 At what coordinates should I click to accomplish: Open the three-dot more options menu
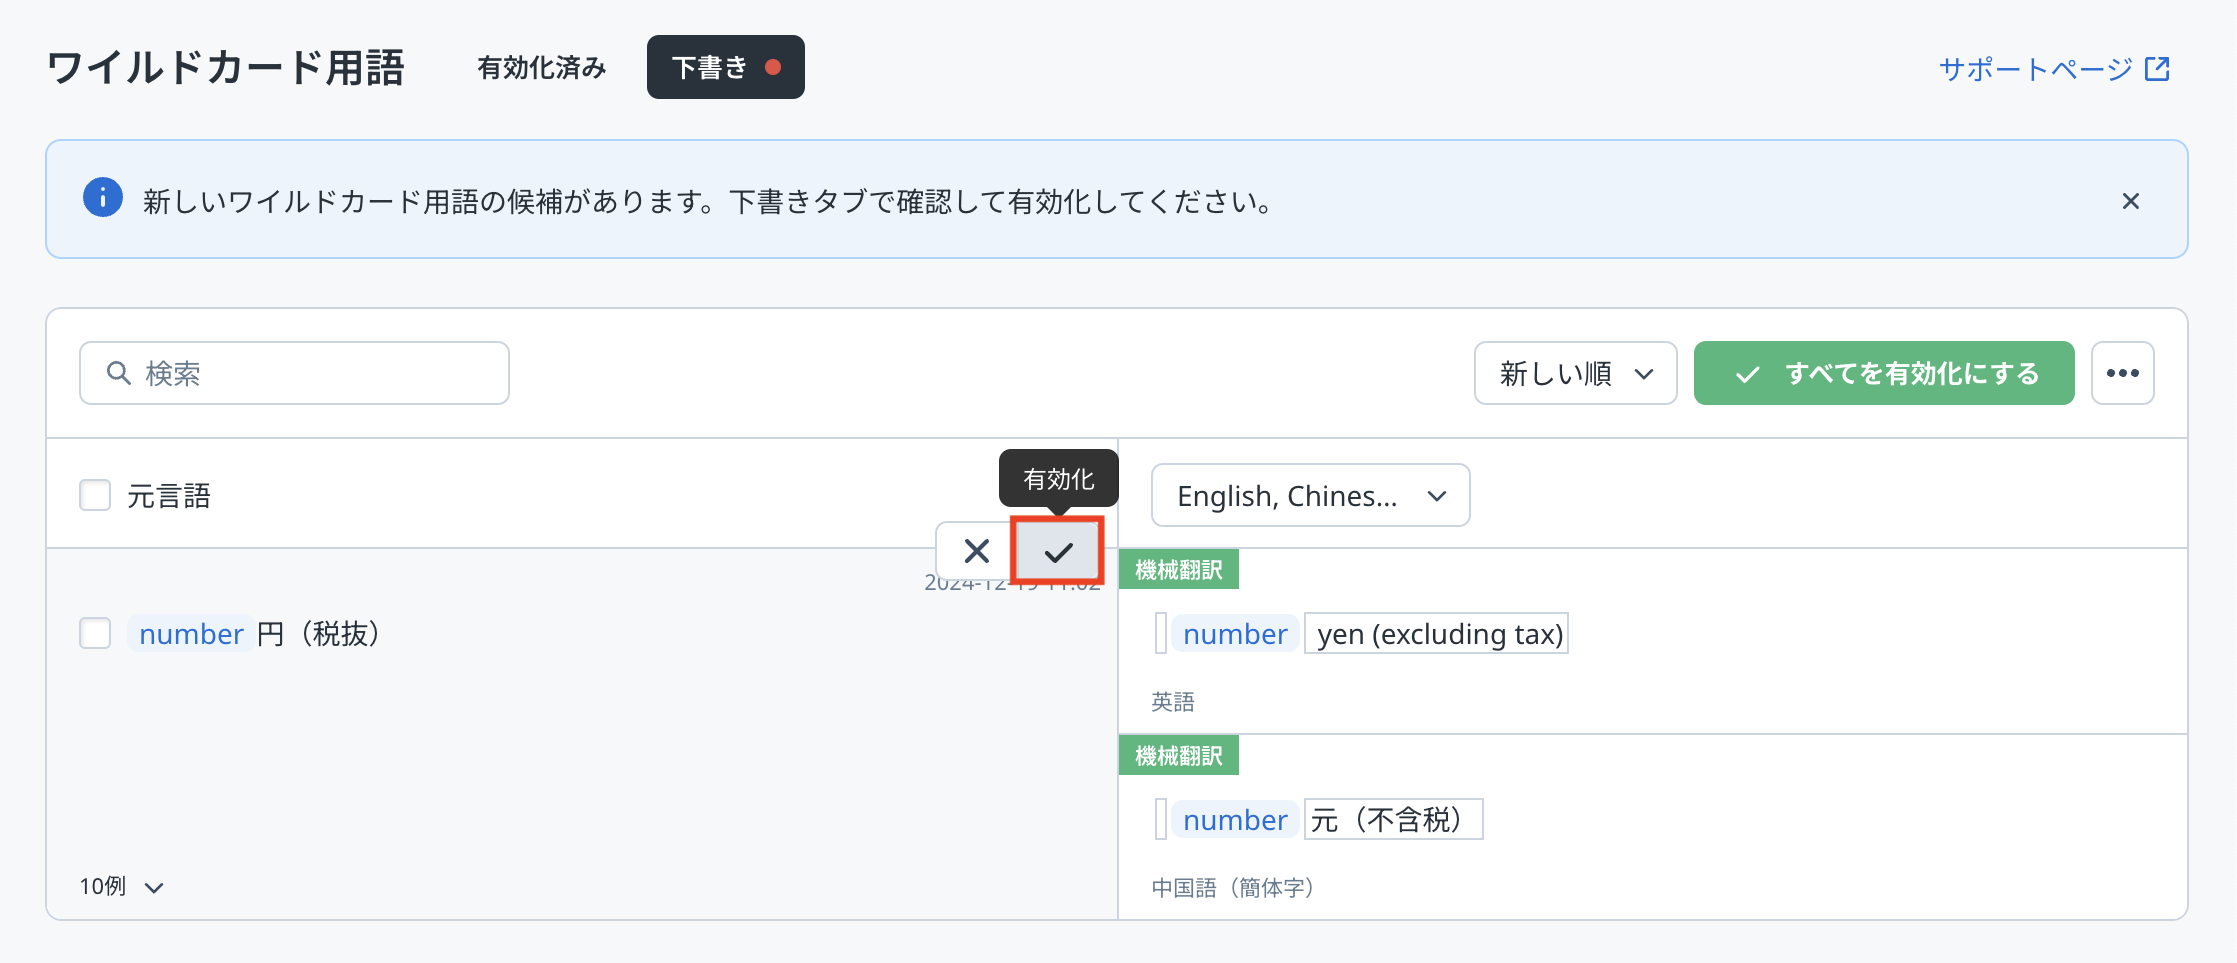[2122, 373]
